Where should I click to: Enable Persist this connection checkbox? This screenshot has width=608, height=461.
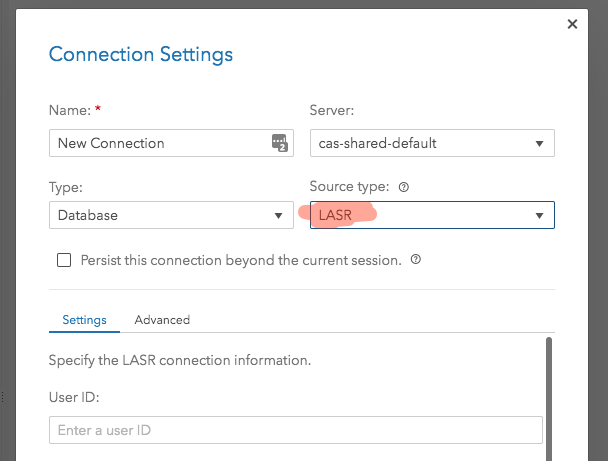[x=64, y=260]
